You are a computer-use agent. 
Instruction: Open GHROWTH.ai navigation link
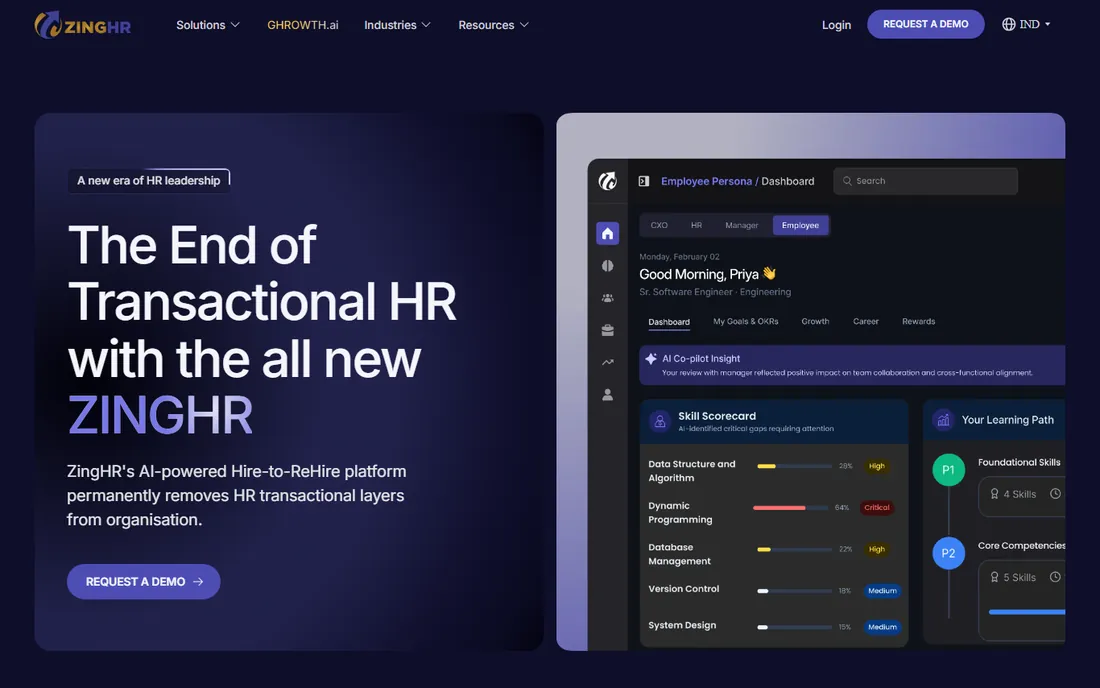302,25
